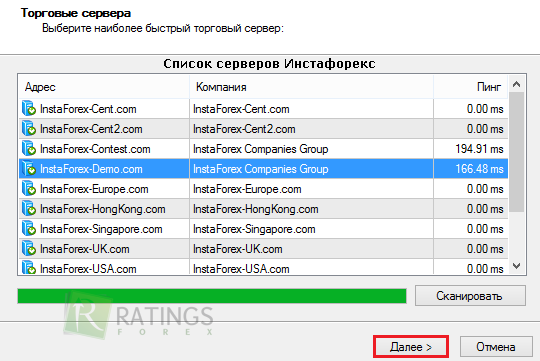This screenshot has height=361, width=540.
Task: Click server icon beside InstaForex-Demo.com
Action: point(29,168)
